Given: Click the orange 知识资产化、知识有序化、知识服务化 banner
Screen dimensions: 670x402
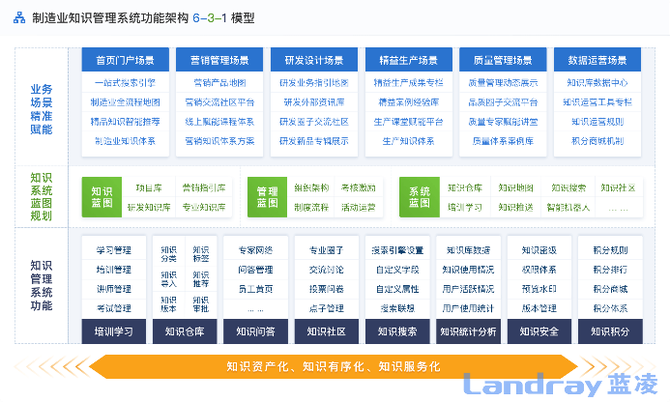Looking at the screenshot, I should [x=333, y=367].
